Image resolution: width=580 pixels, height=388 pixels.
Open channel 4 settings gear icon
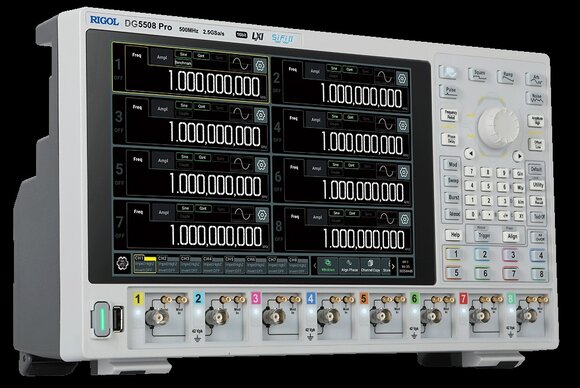click(402, 125)
